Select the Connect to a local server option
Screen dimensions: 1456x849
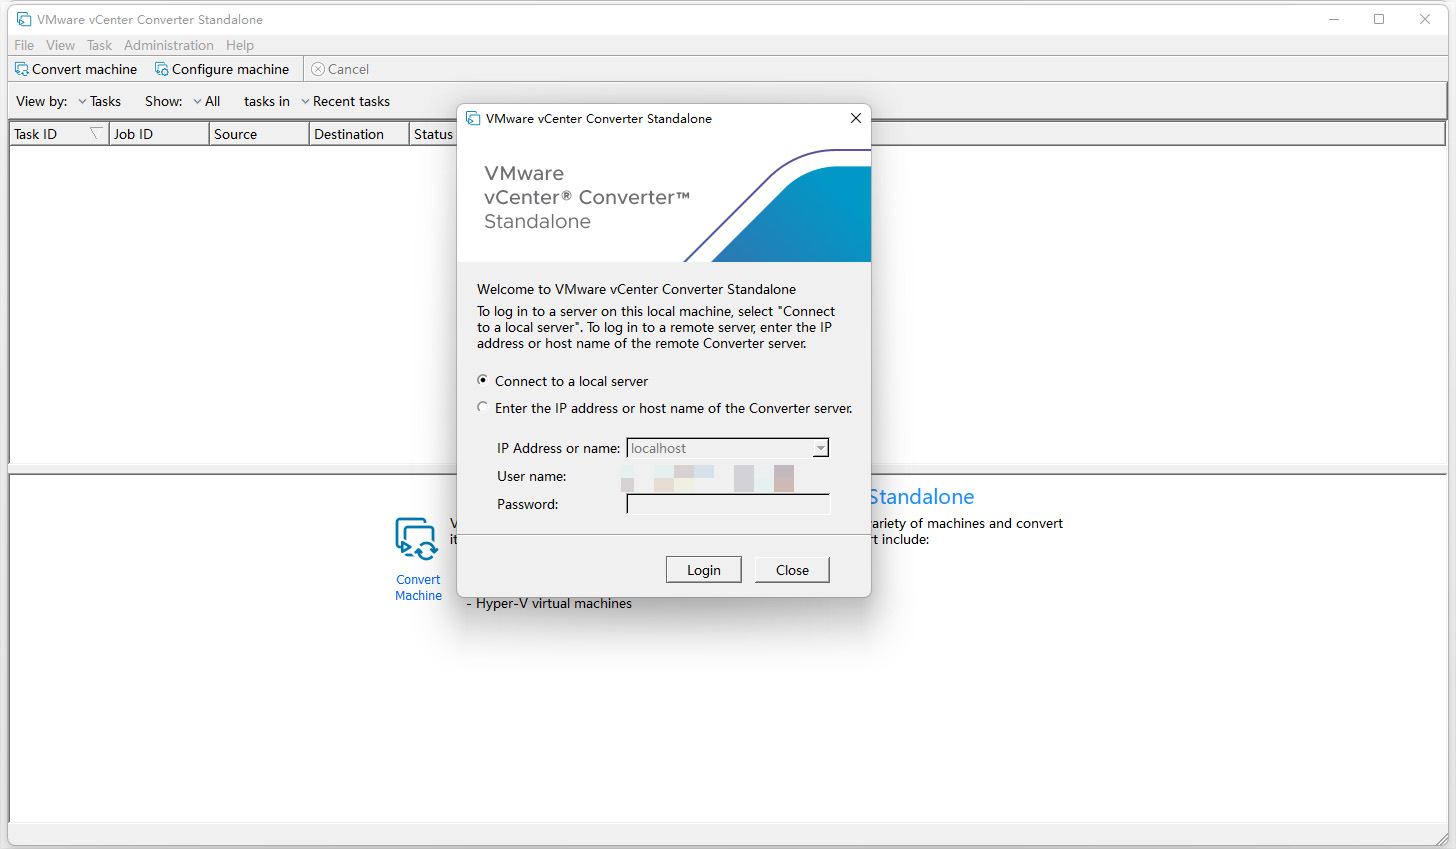point(482,380)
